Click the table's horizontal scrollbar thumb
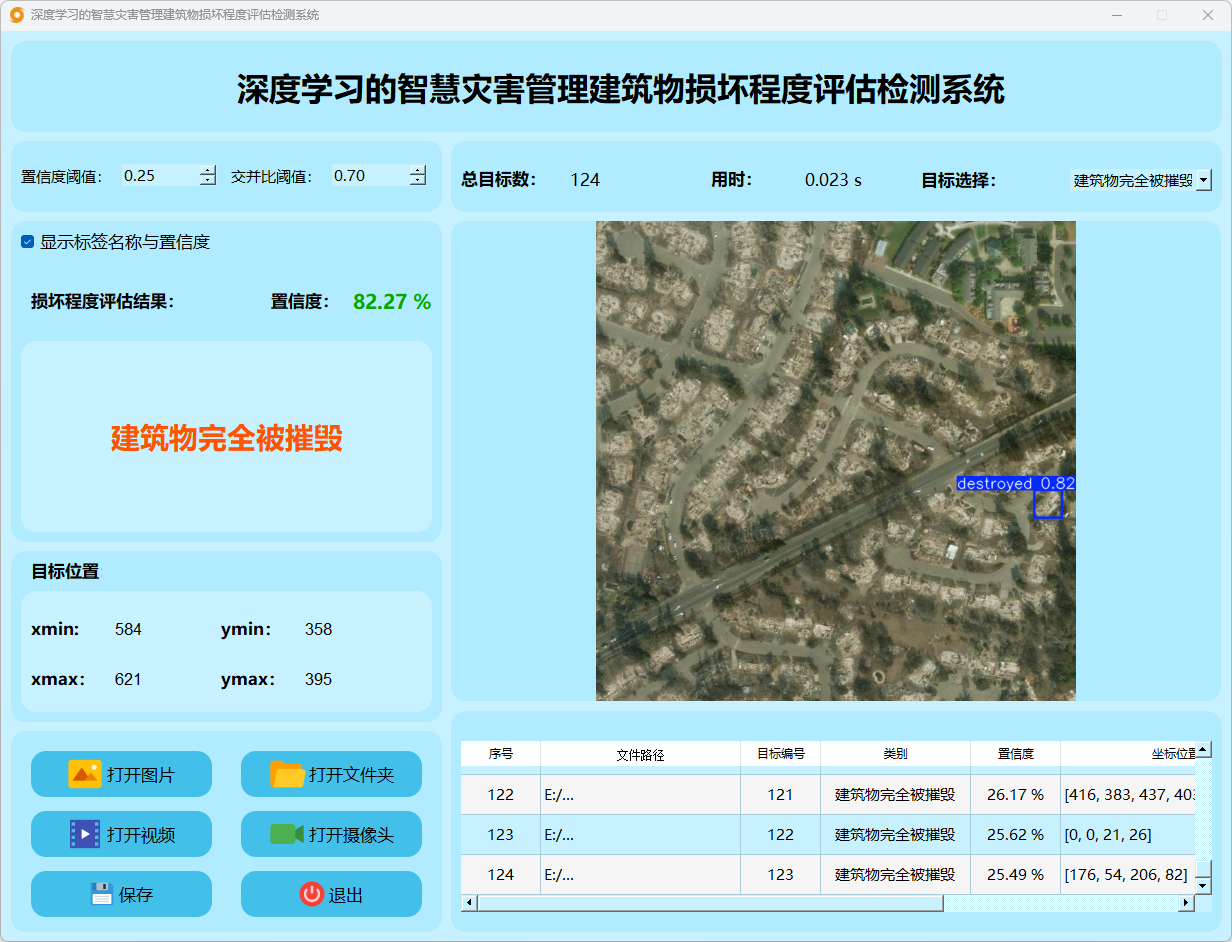This screenshot has height=942, width=1232. point(710,903)
